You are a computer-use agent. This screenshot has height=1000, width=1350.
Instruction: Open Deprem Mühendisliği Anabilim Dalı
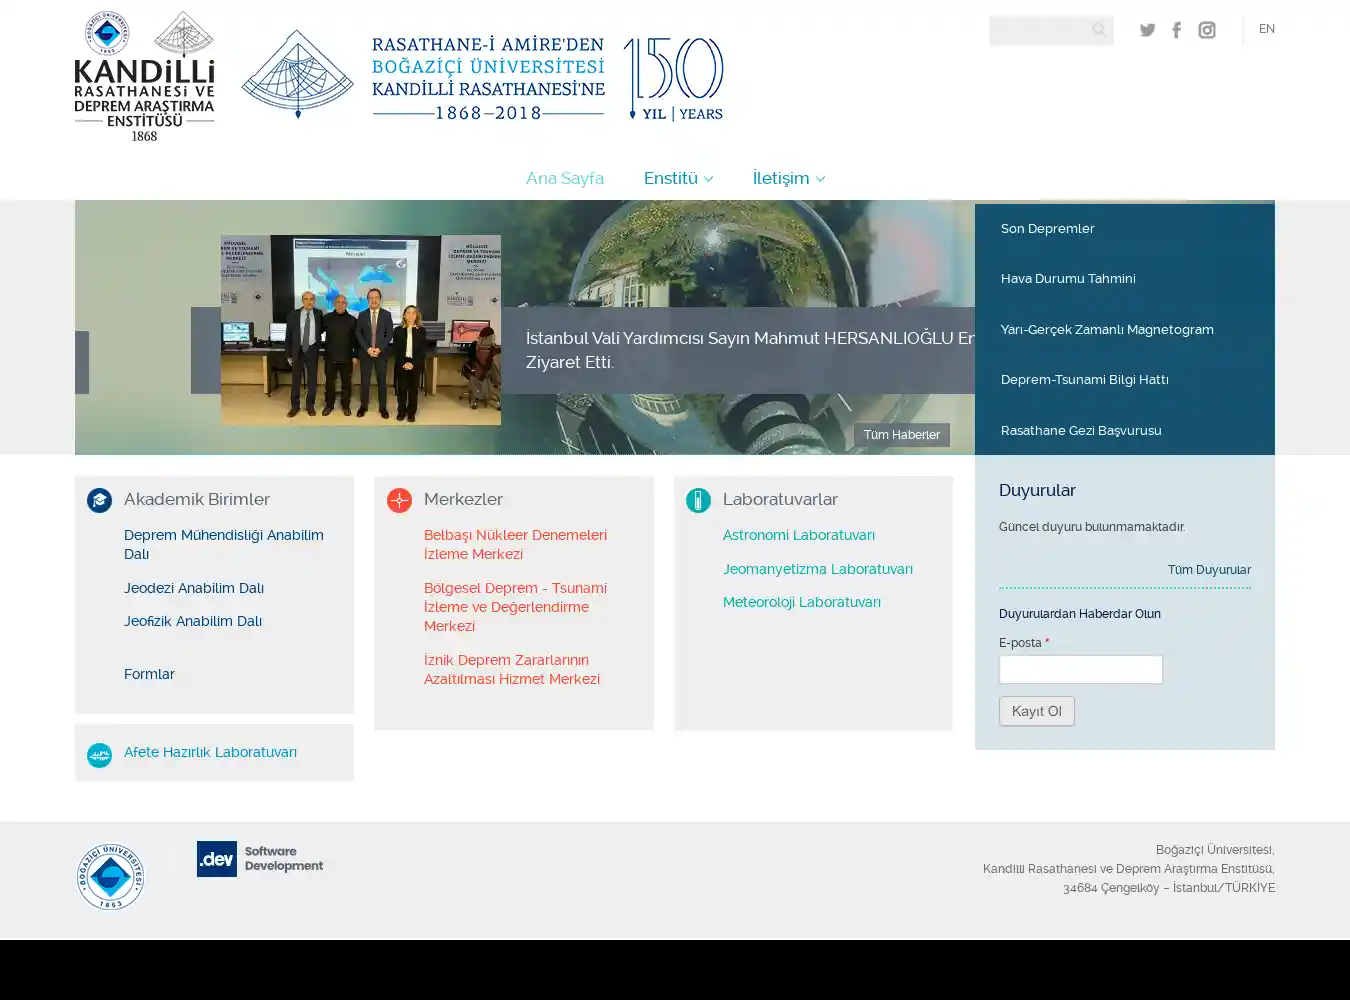[x=224, y=545]
